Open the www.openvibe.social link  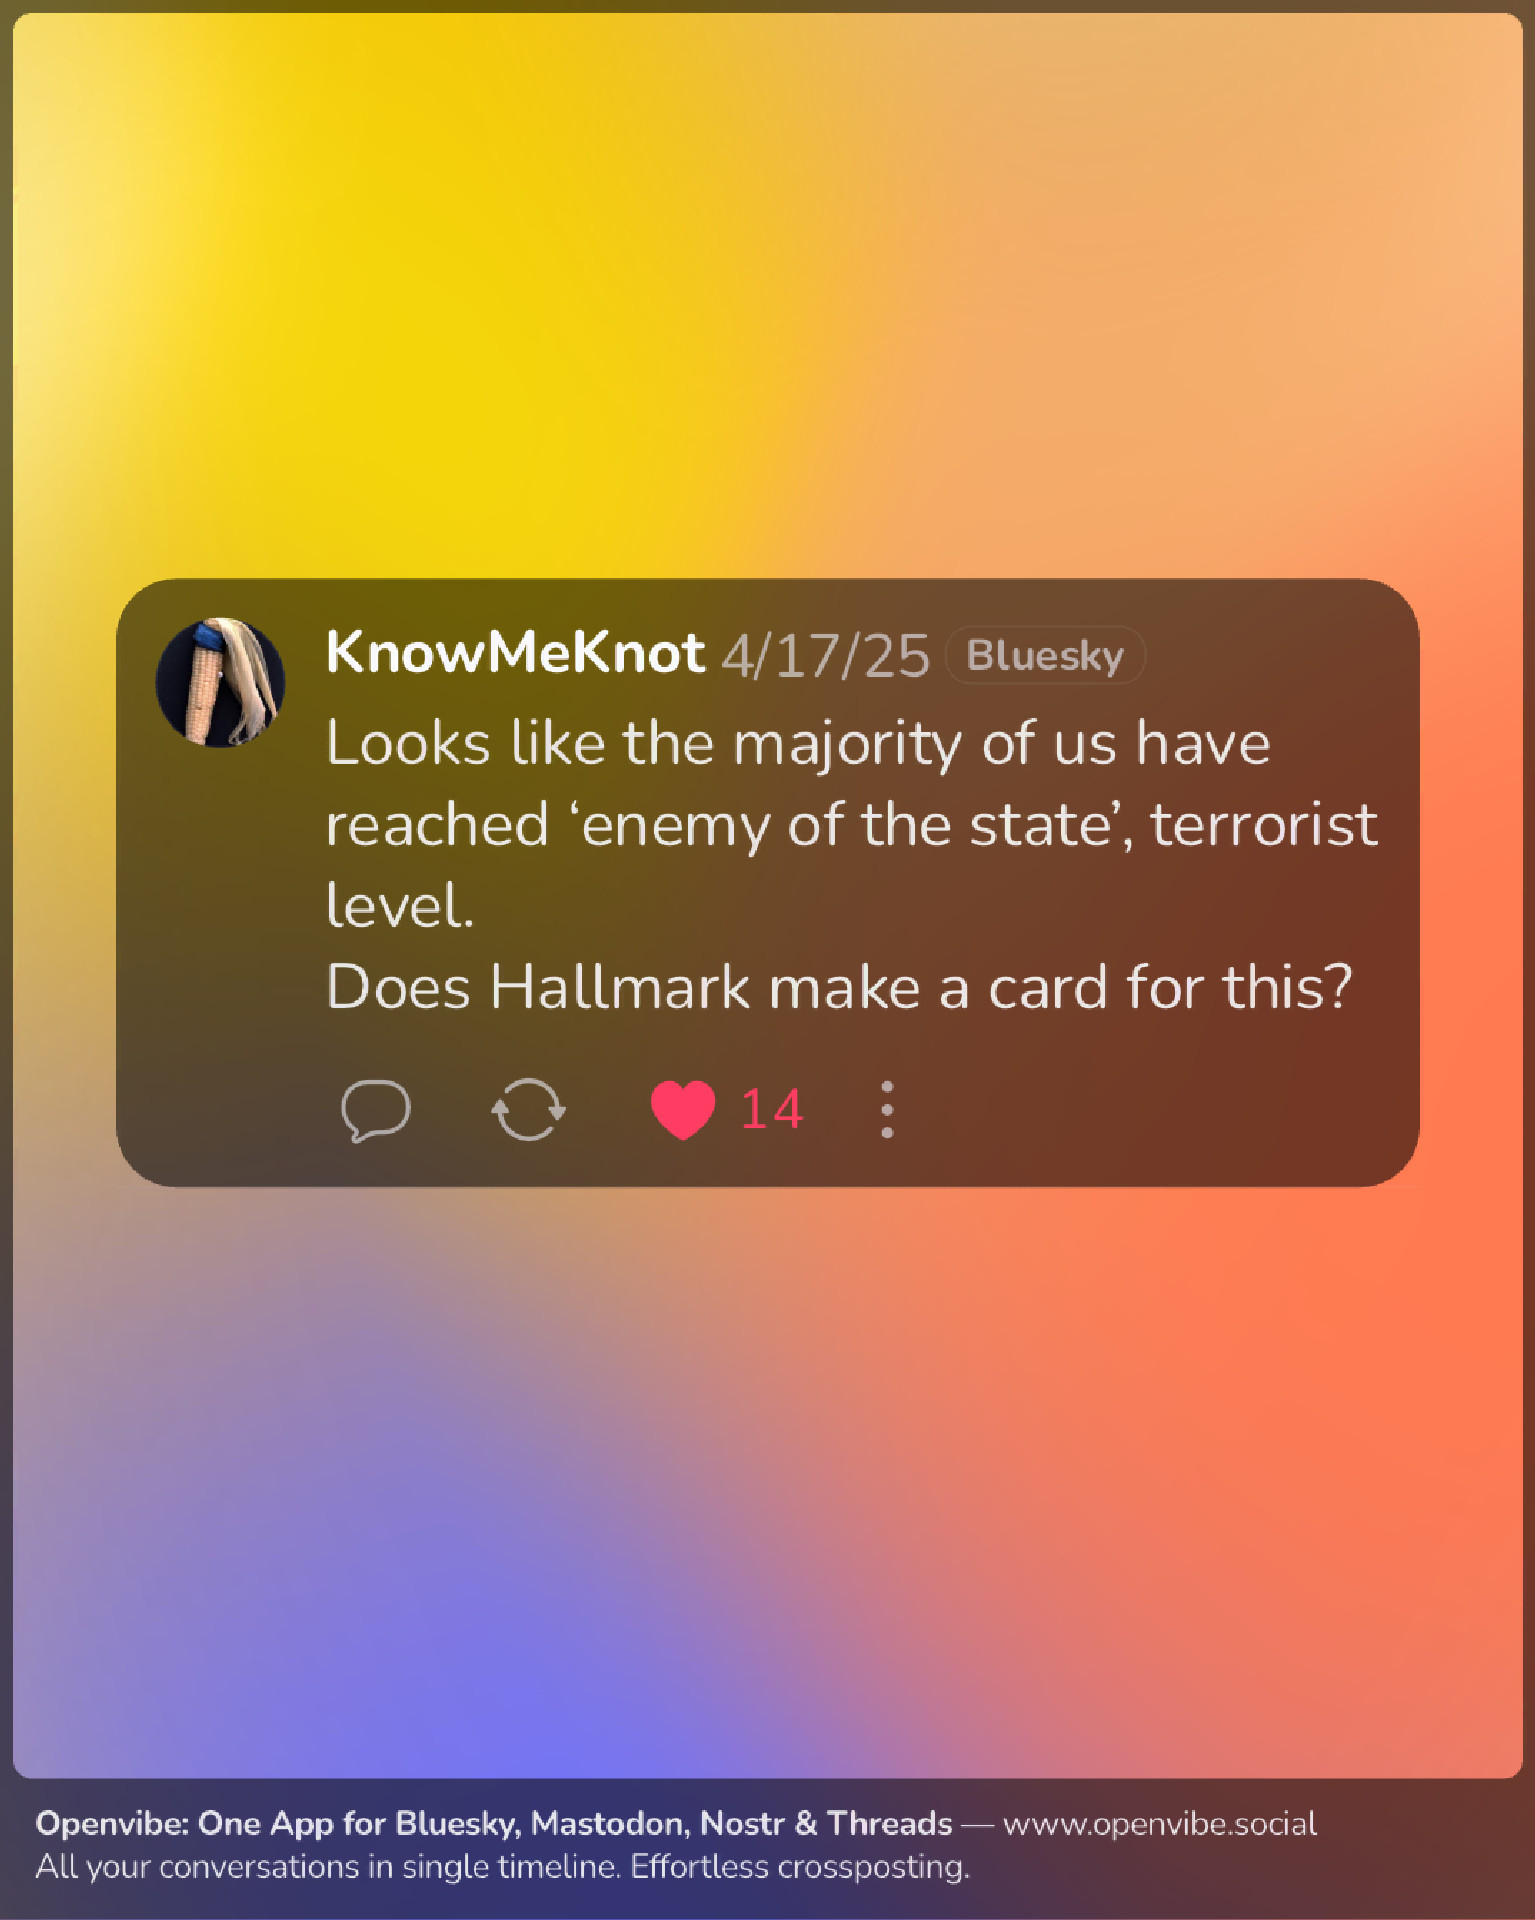(1160, 1824)
